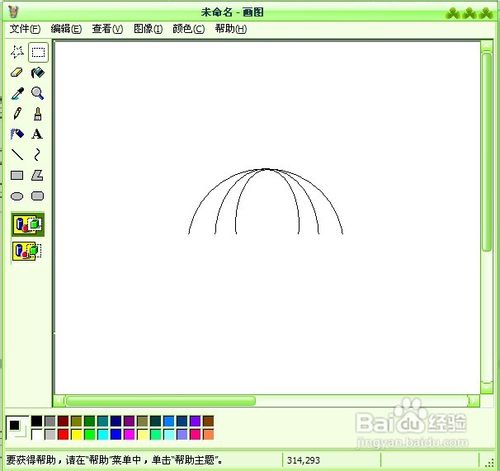
Task: Pick the dark gray swatch in palette
Action: (50, 421)
